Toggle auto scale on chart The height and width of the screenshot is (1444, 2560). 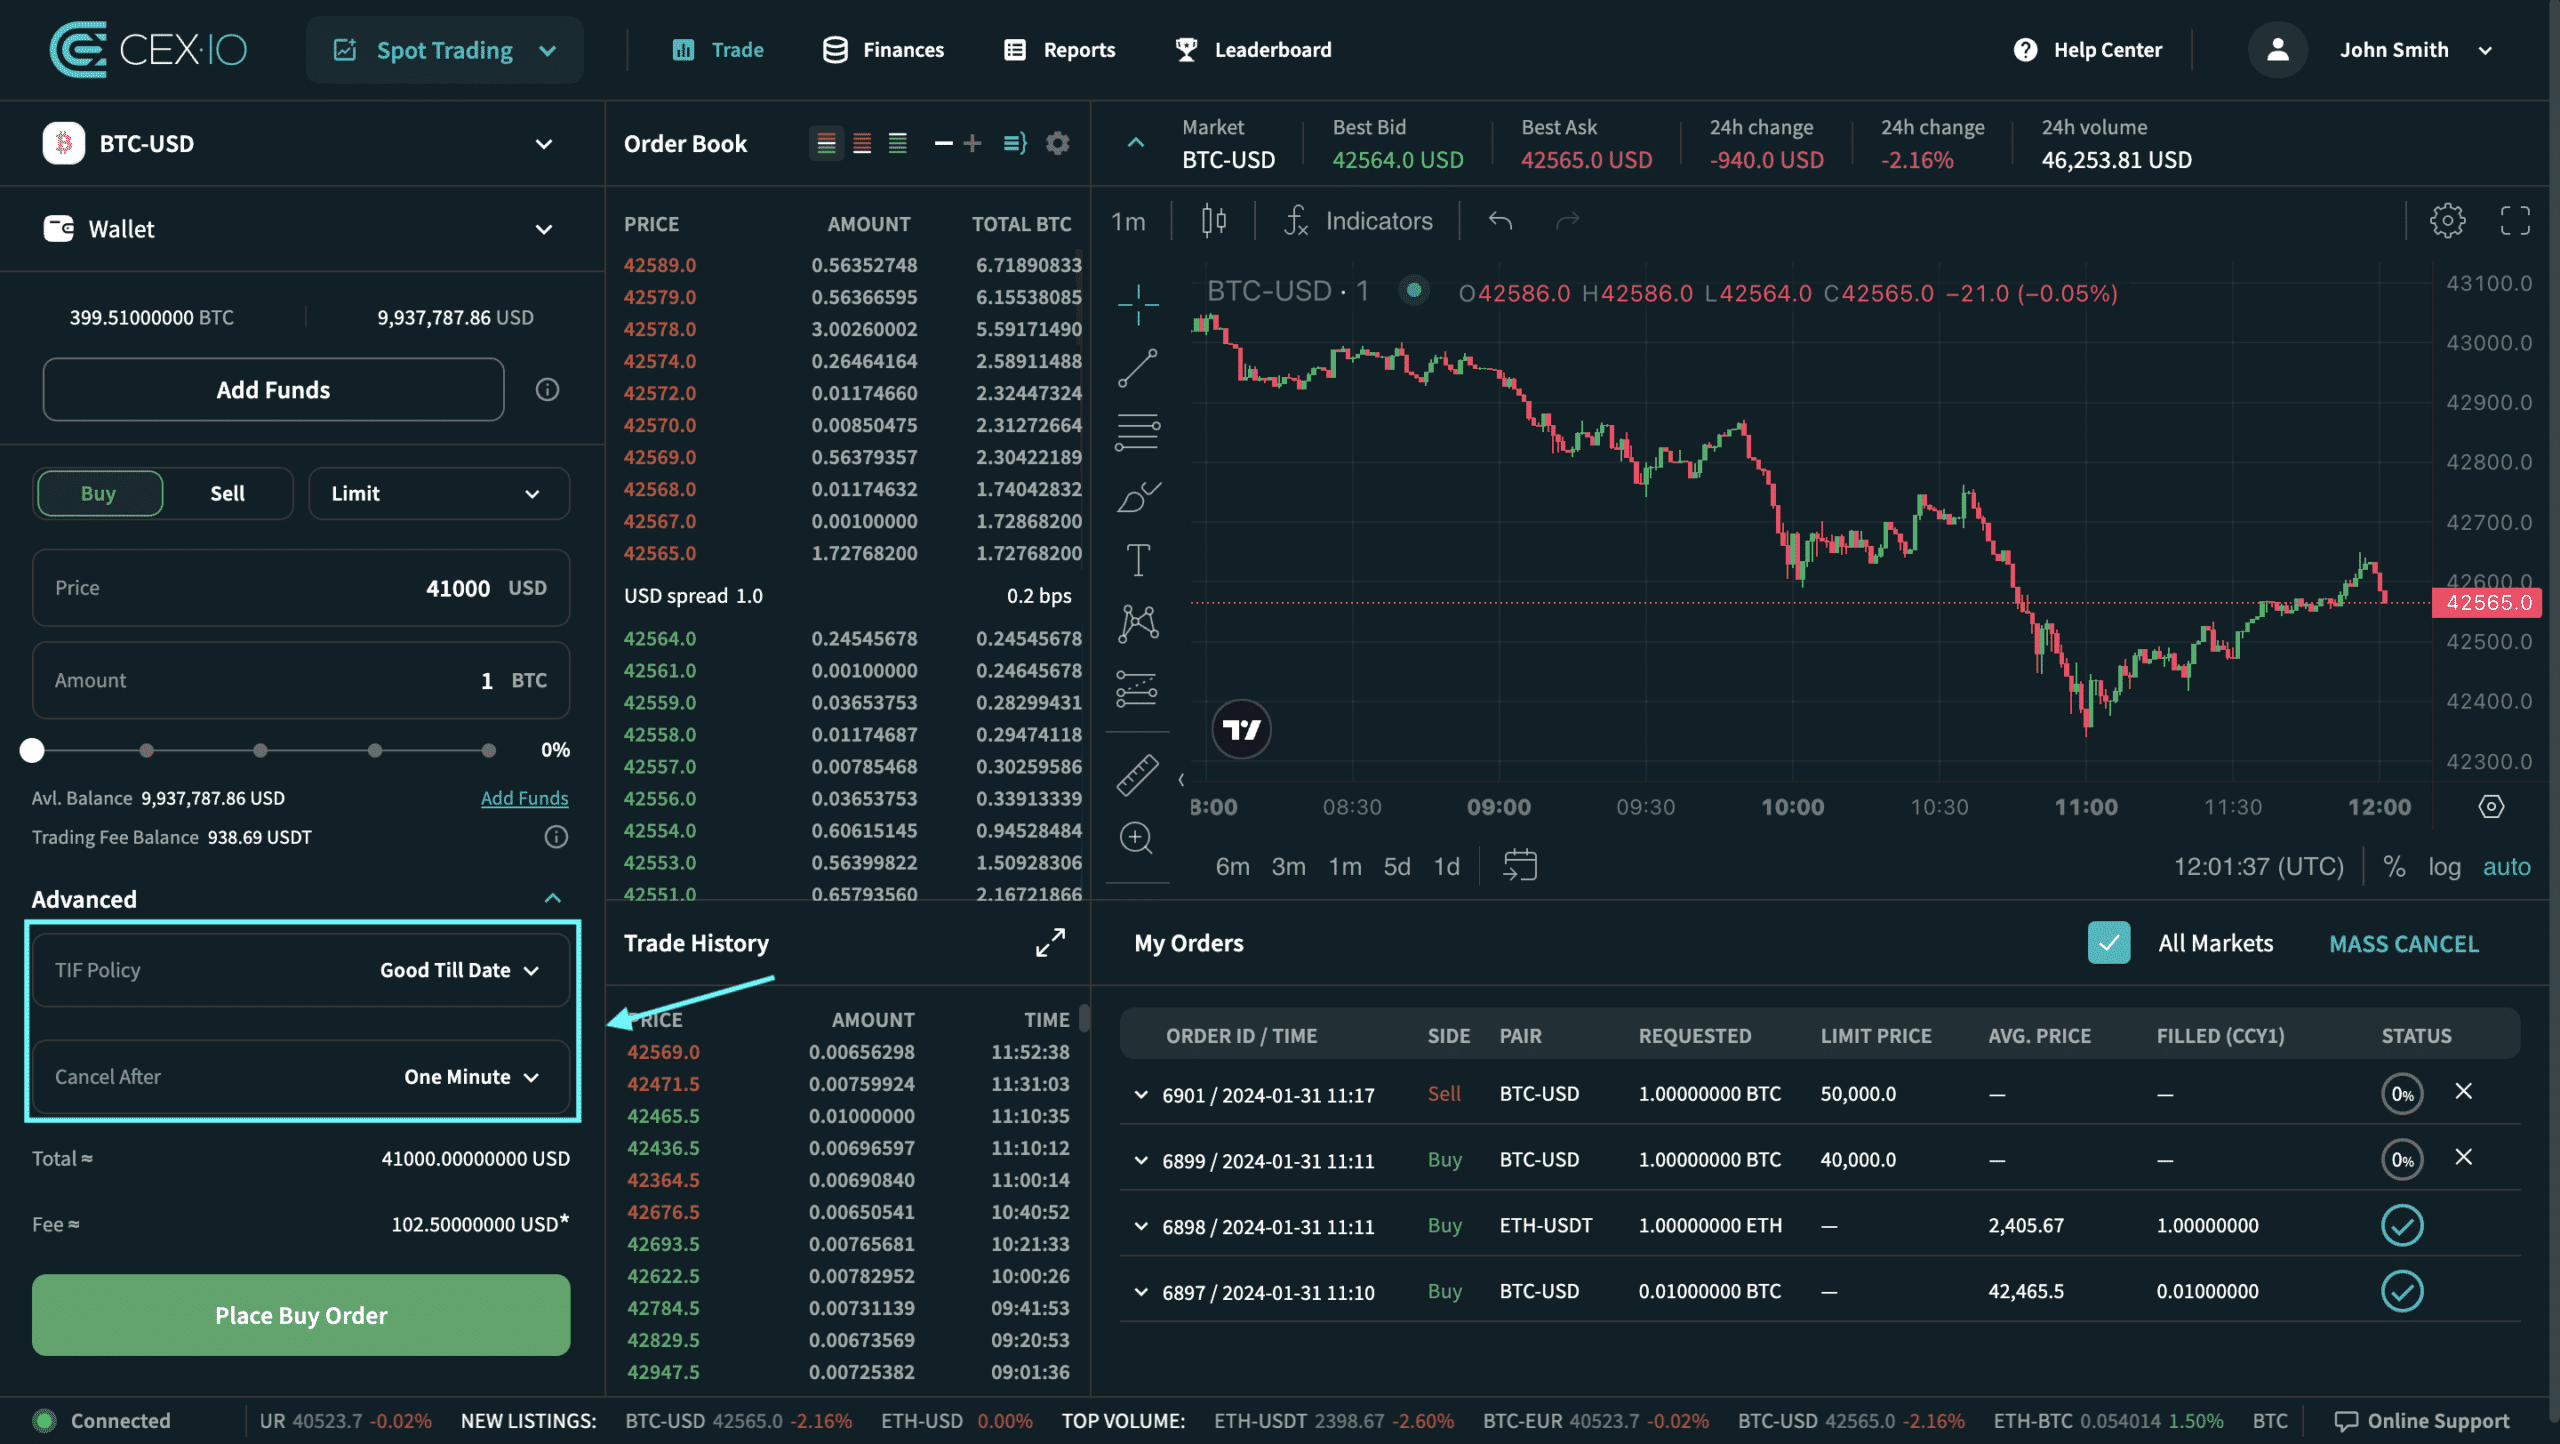pos(2506,866)
